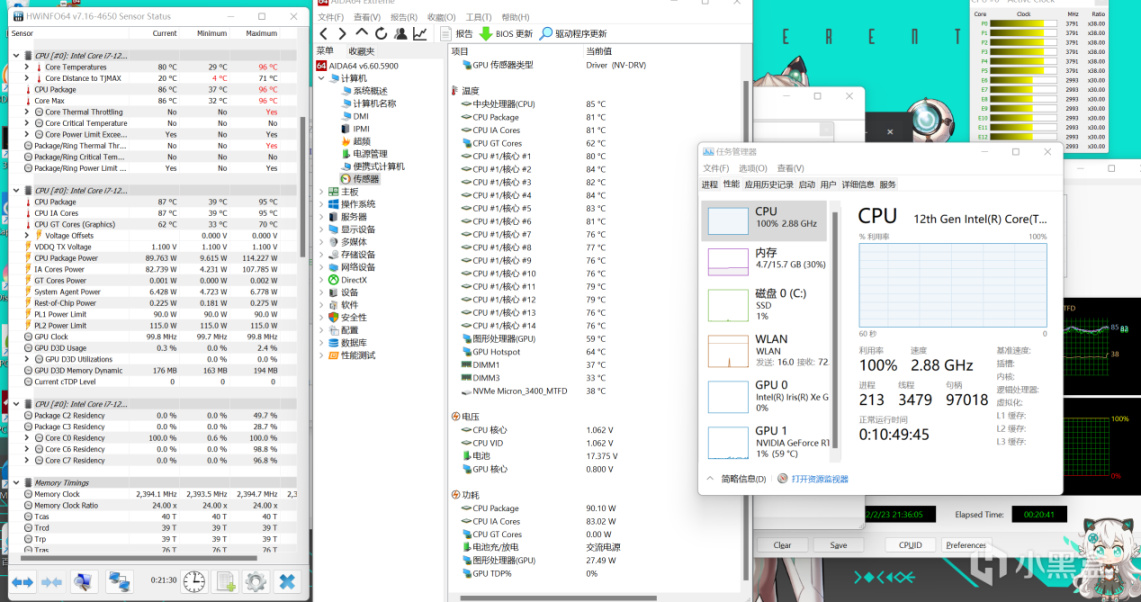Open AIDA64 工具(T) menu

point(478,17)
